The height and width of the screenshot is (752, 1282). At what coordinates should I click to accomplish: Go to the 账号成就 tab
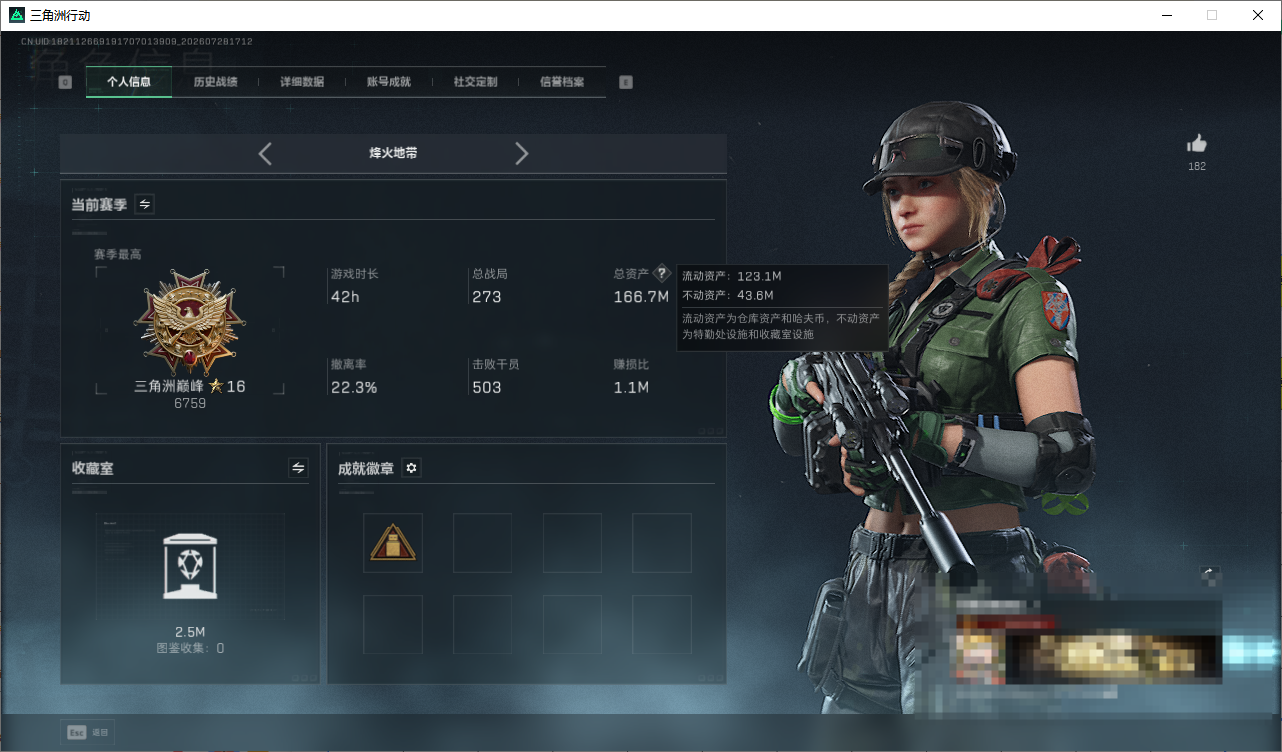pyautogui.click(x=389, y=82)
